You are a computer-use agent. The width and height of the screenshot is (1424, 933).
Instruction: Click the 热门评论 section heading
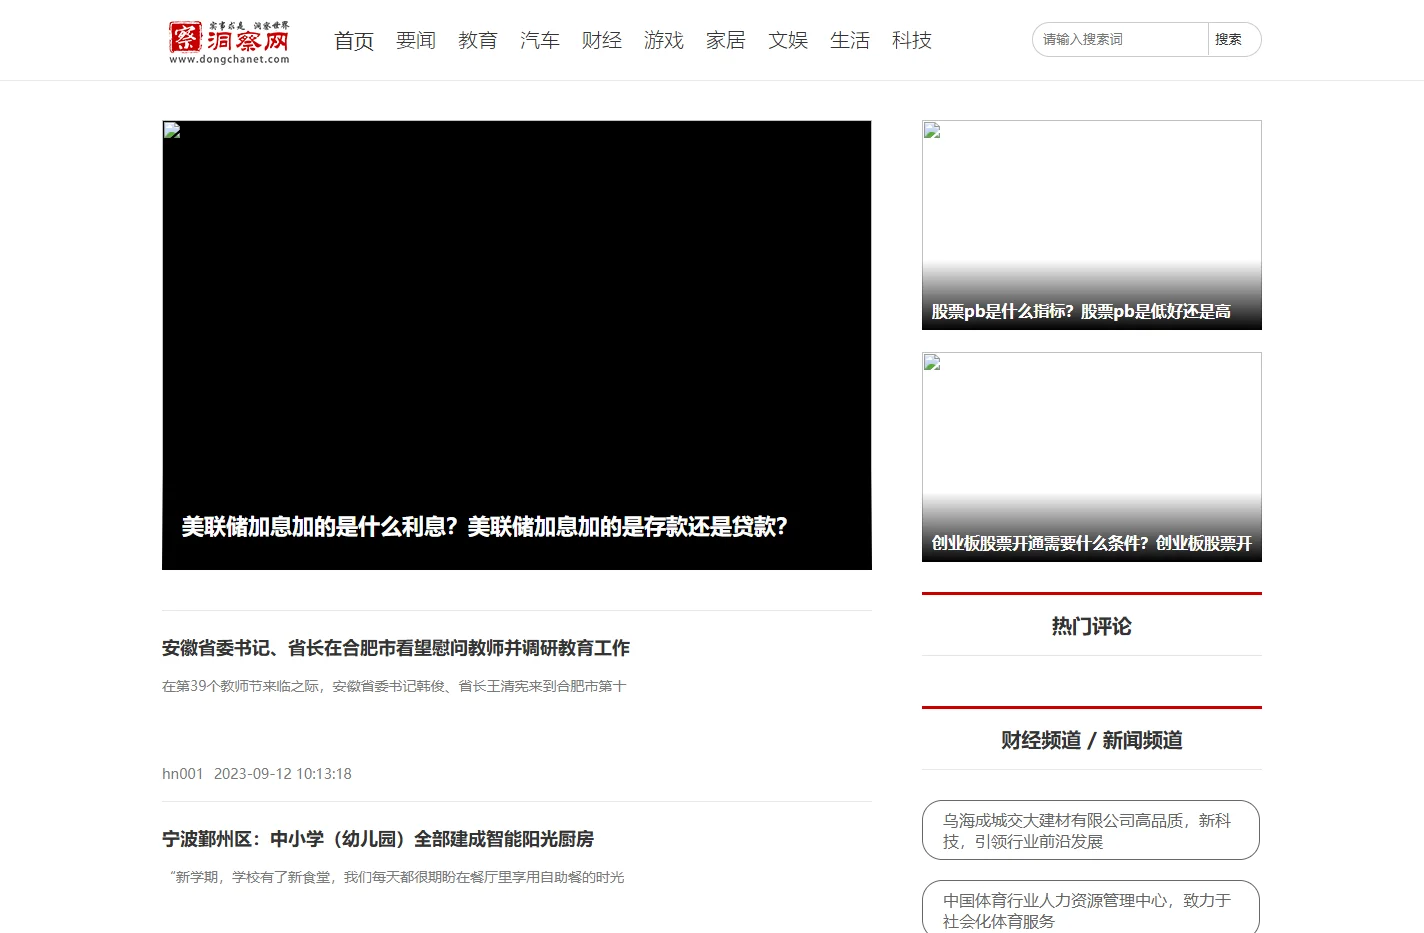[1092, 626]
